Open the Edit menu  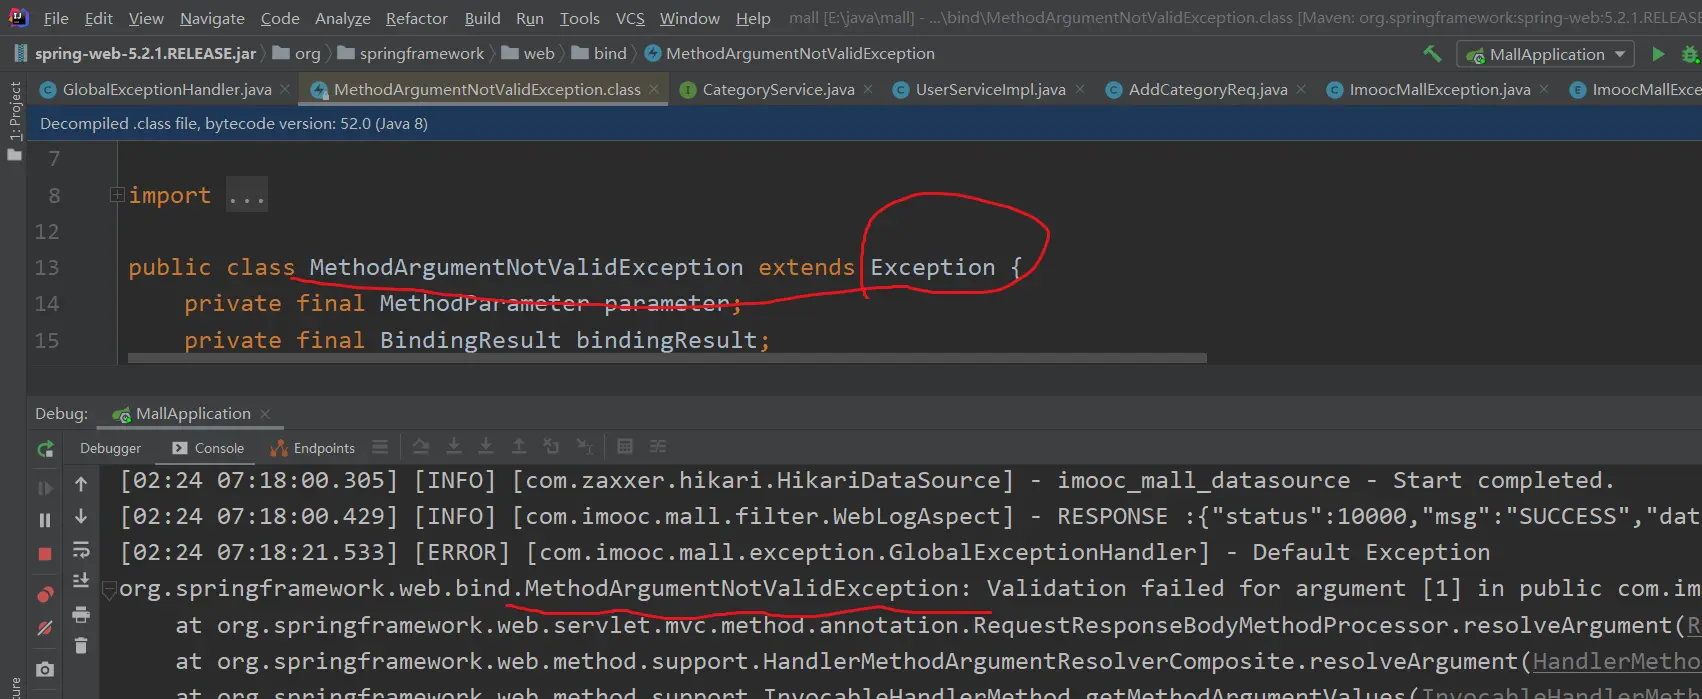click(x=99, y=18)
